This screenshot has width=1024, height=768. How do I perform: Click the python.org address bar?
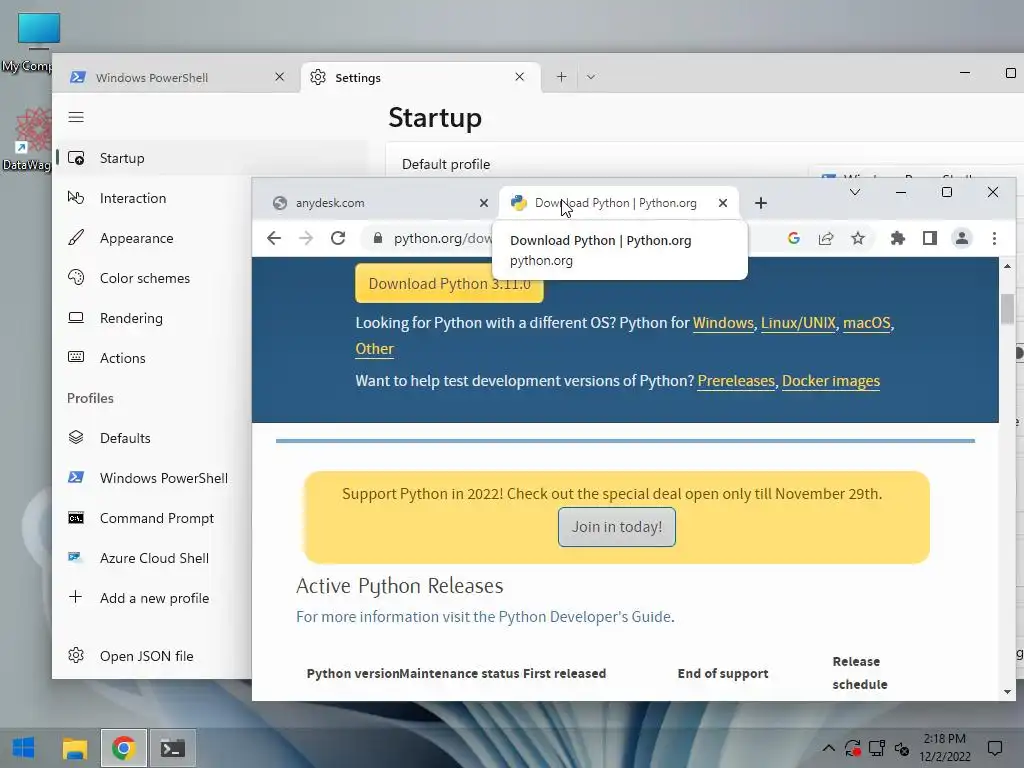coord(443,238)
